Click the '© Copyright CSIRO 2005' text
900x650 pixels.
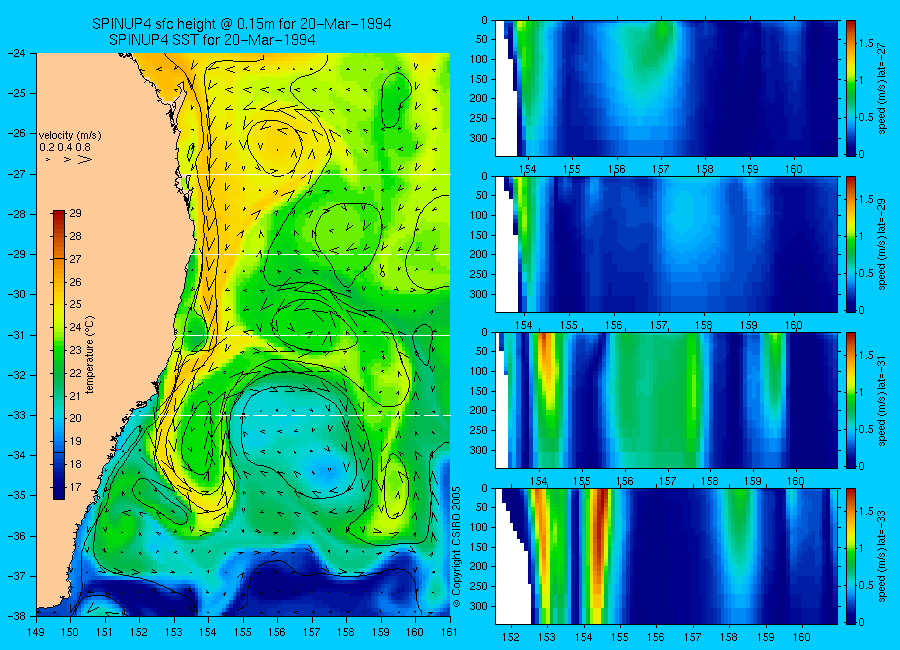coord(457,547)
